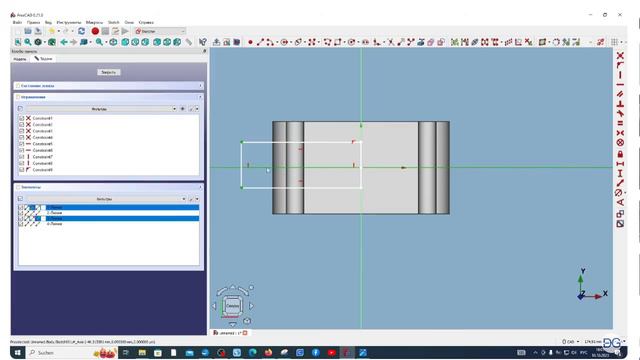Apply lock constraint from right toolbar

tap(620, 154)
